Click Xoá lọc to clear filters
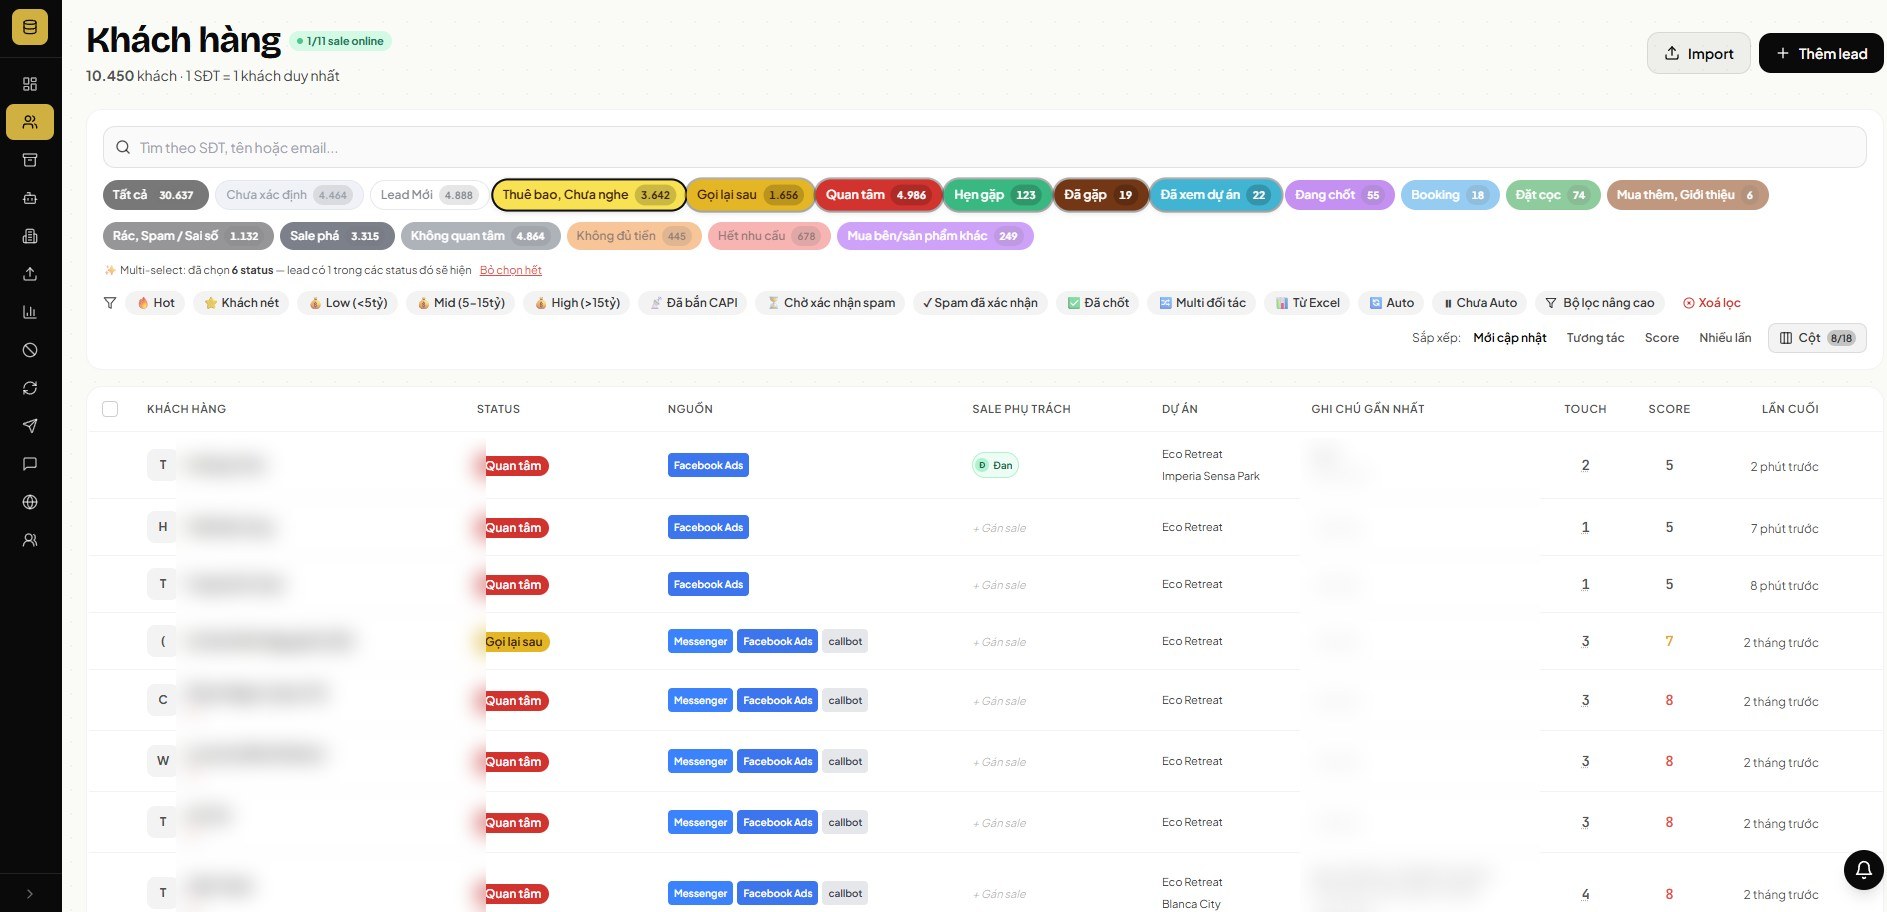 pyautogui.click(x=1711, y=303)
